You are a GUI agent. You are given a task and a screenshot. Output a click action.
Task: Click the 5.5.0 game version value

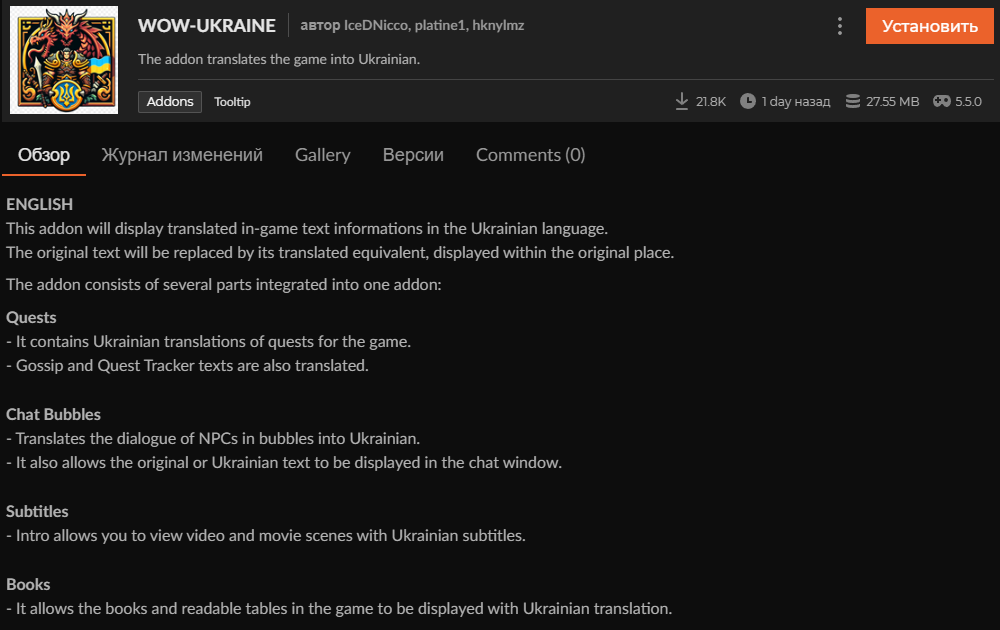click(968, 101)
